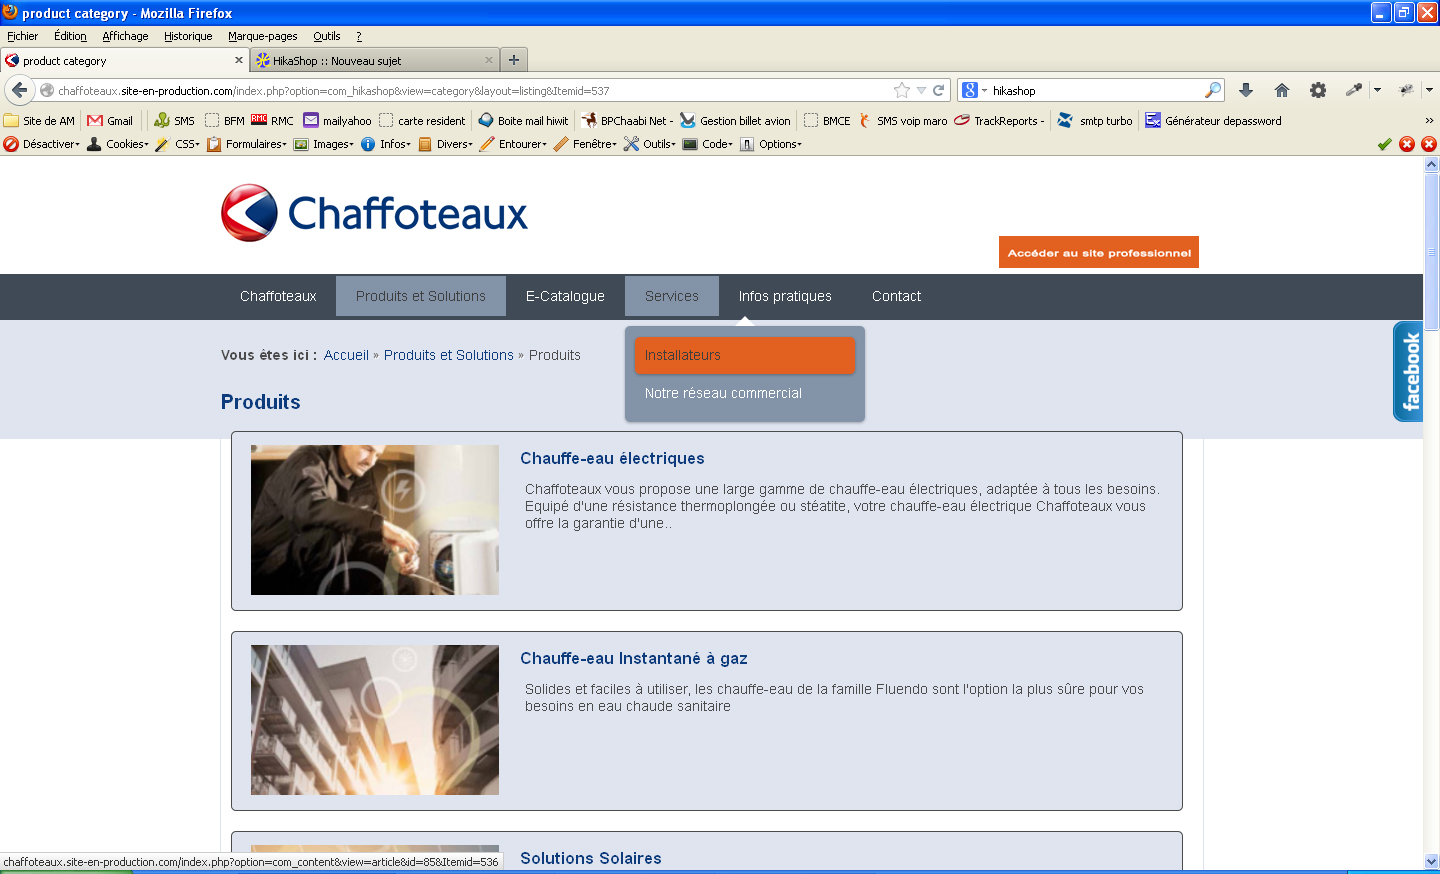Open the Gestion billet avion bookmark

(735, 120)
